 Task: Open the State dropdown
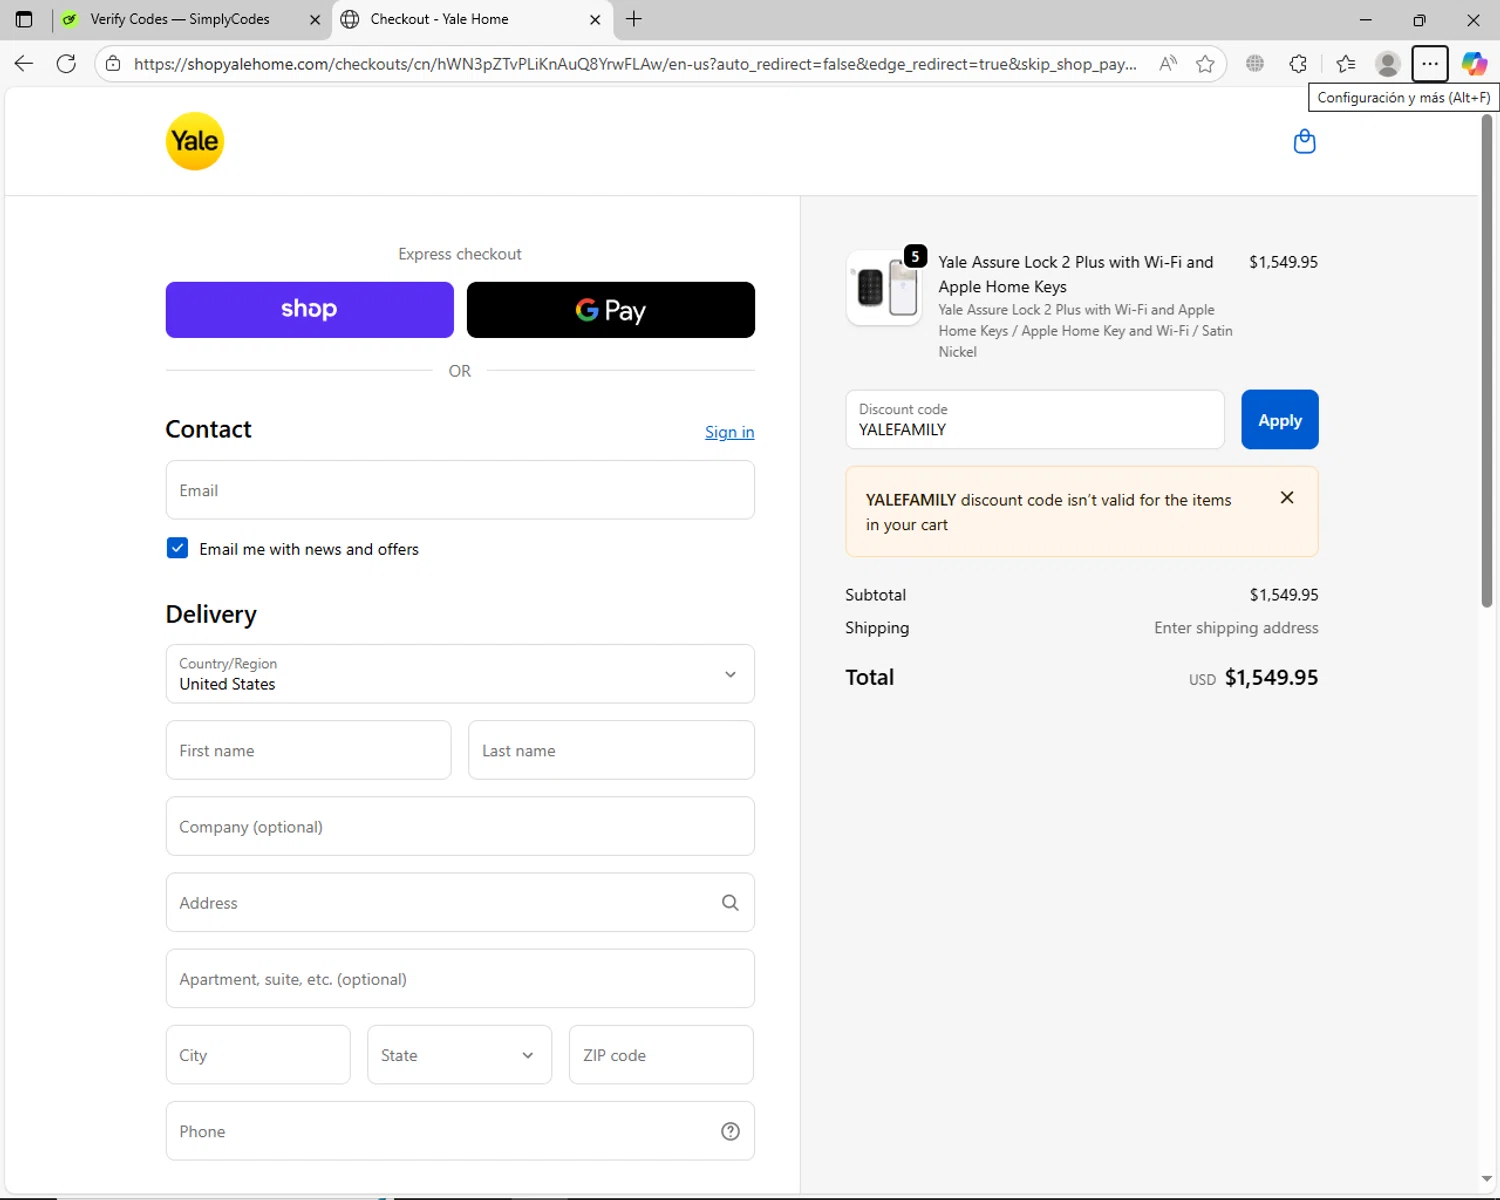pos(459,1055)
